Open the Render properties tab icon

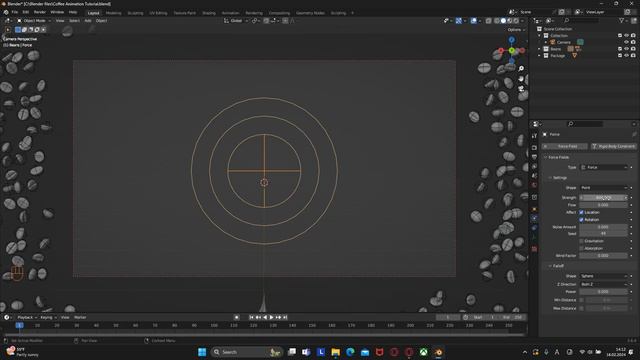point(534,147)
